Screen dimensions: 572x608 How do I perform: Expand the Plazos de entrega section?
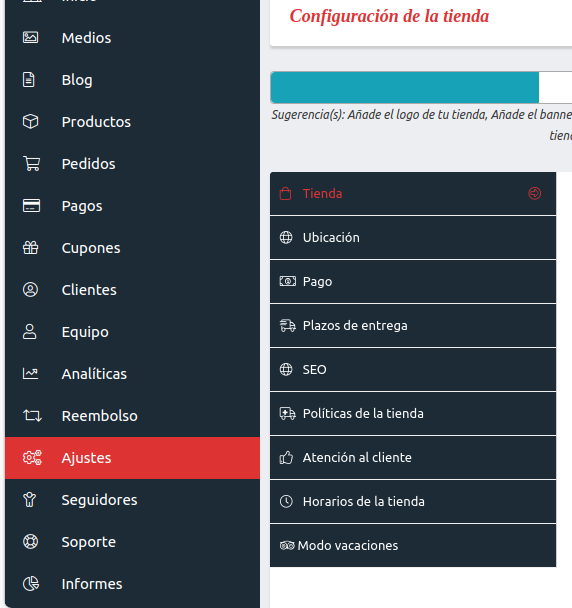click(x=413, y=325)
